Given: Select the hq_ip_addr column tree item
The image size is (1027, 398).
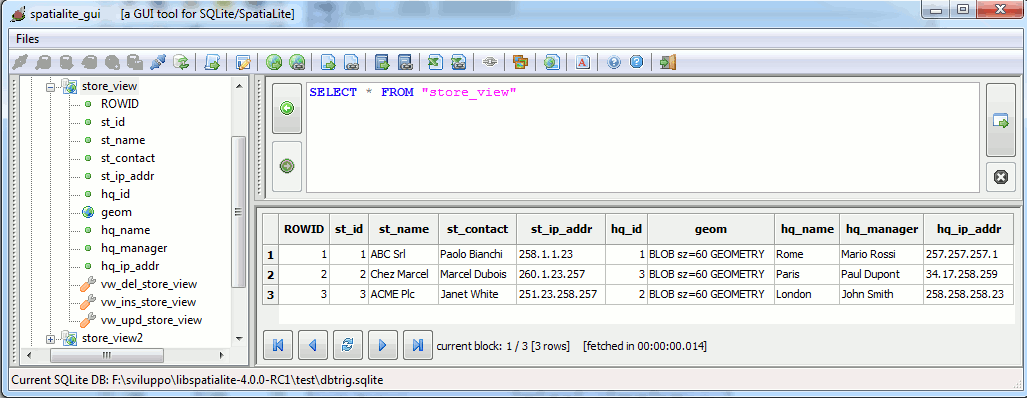Looking at the screenshot, I should (x=130, y=266).
